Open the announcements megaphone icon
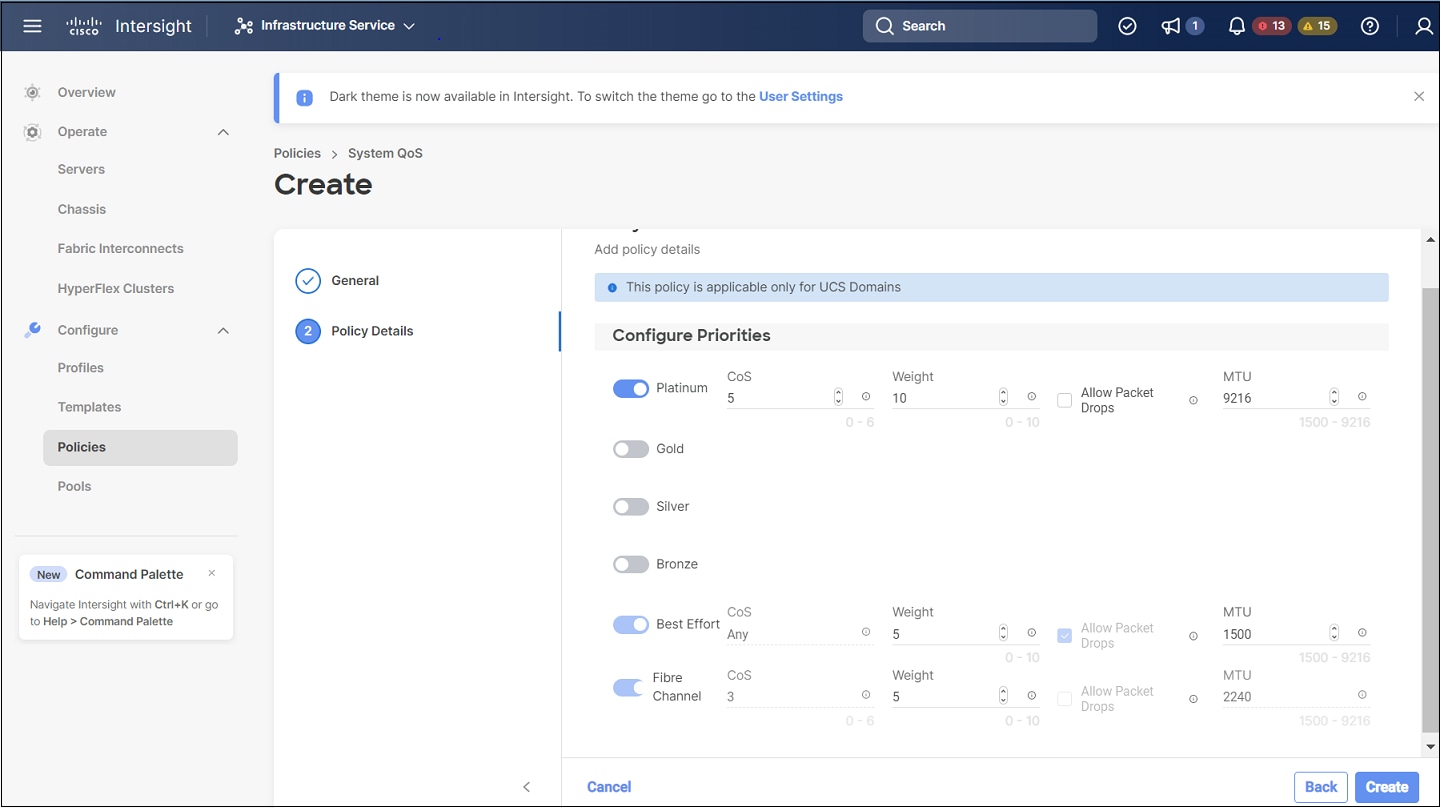 (1171, 26)
